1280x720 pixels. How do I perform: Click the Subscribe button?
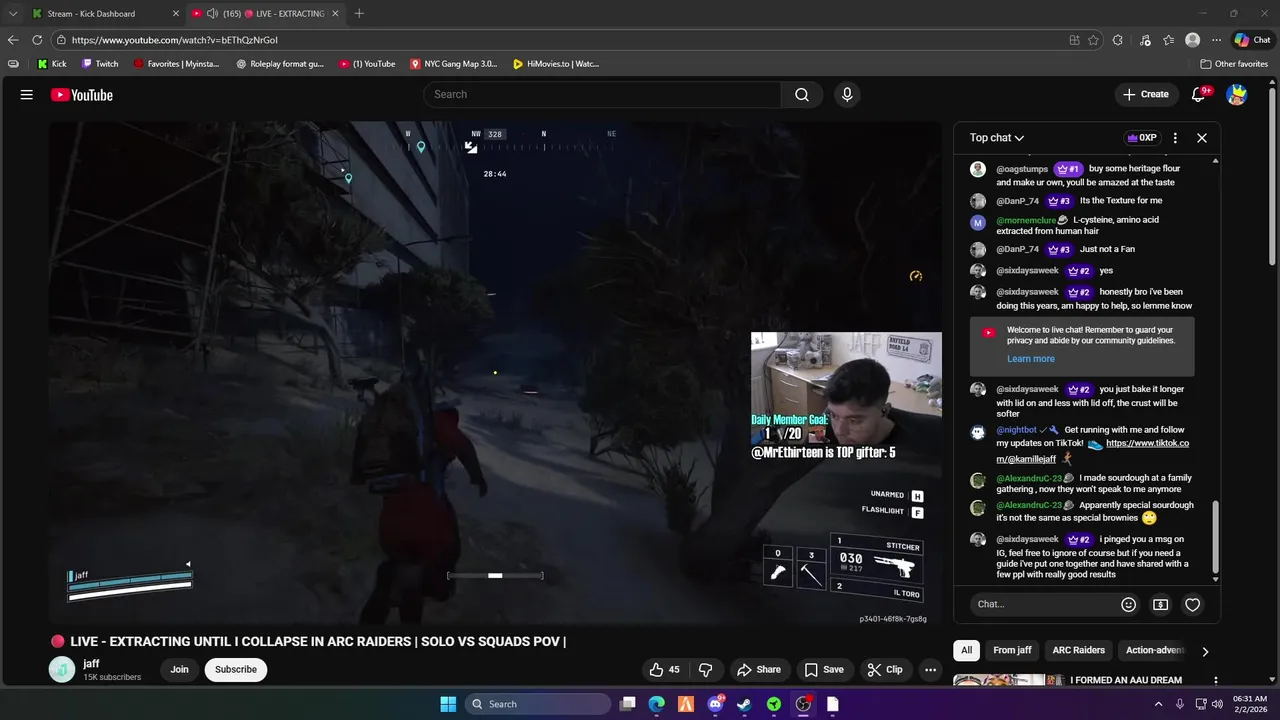click(x=236, y=670)
